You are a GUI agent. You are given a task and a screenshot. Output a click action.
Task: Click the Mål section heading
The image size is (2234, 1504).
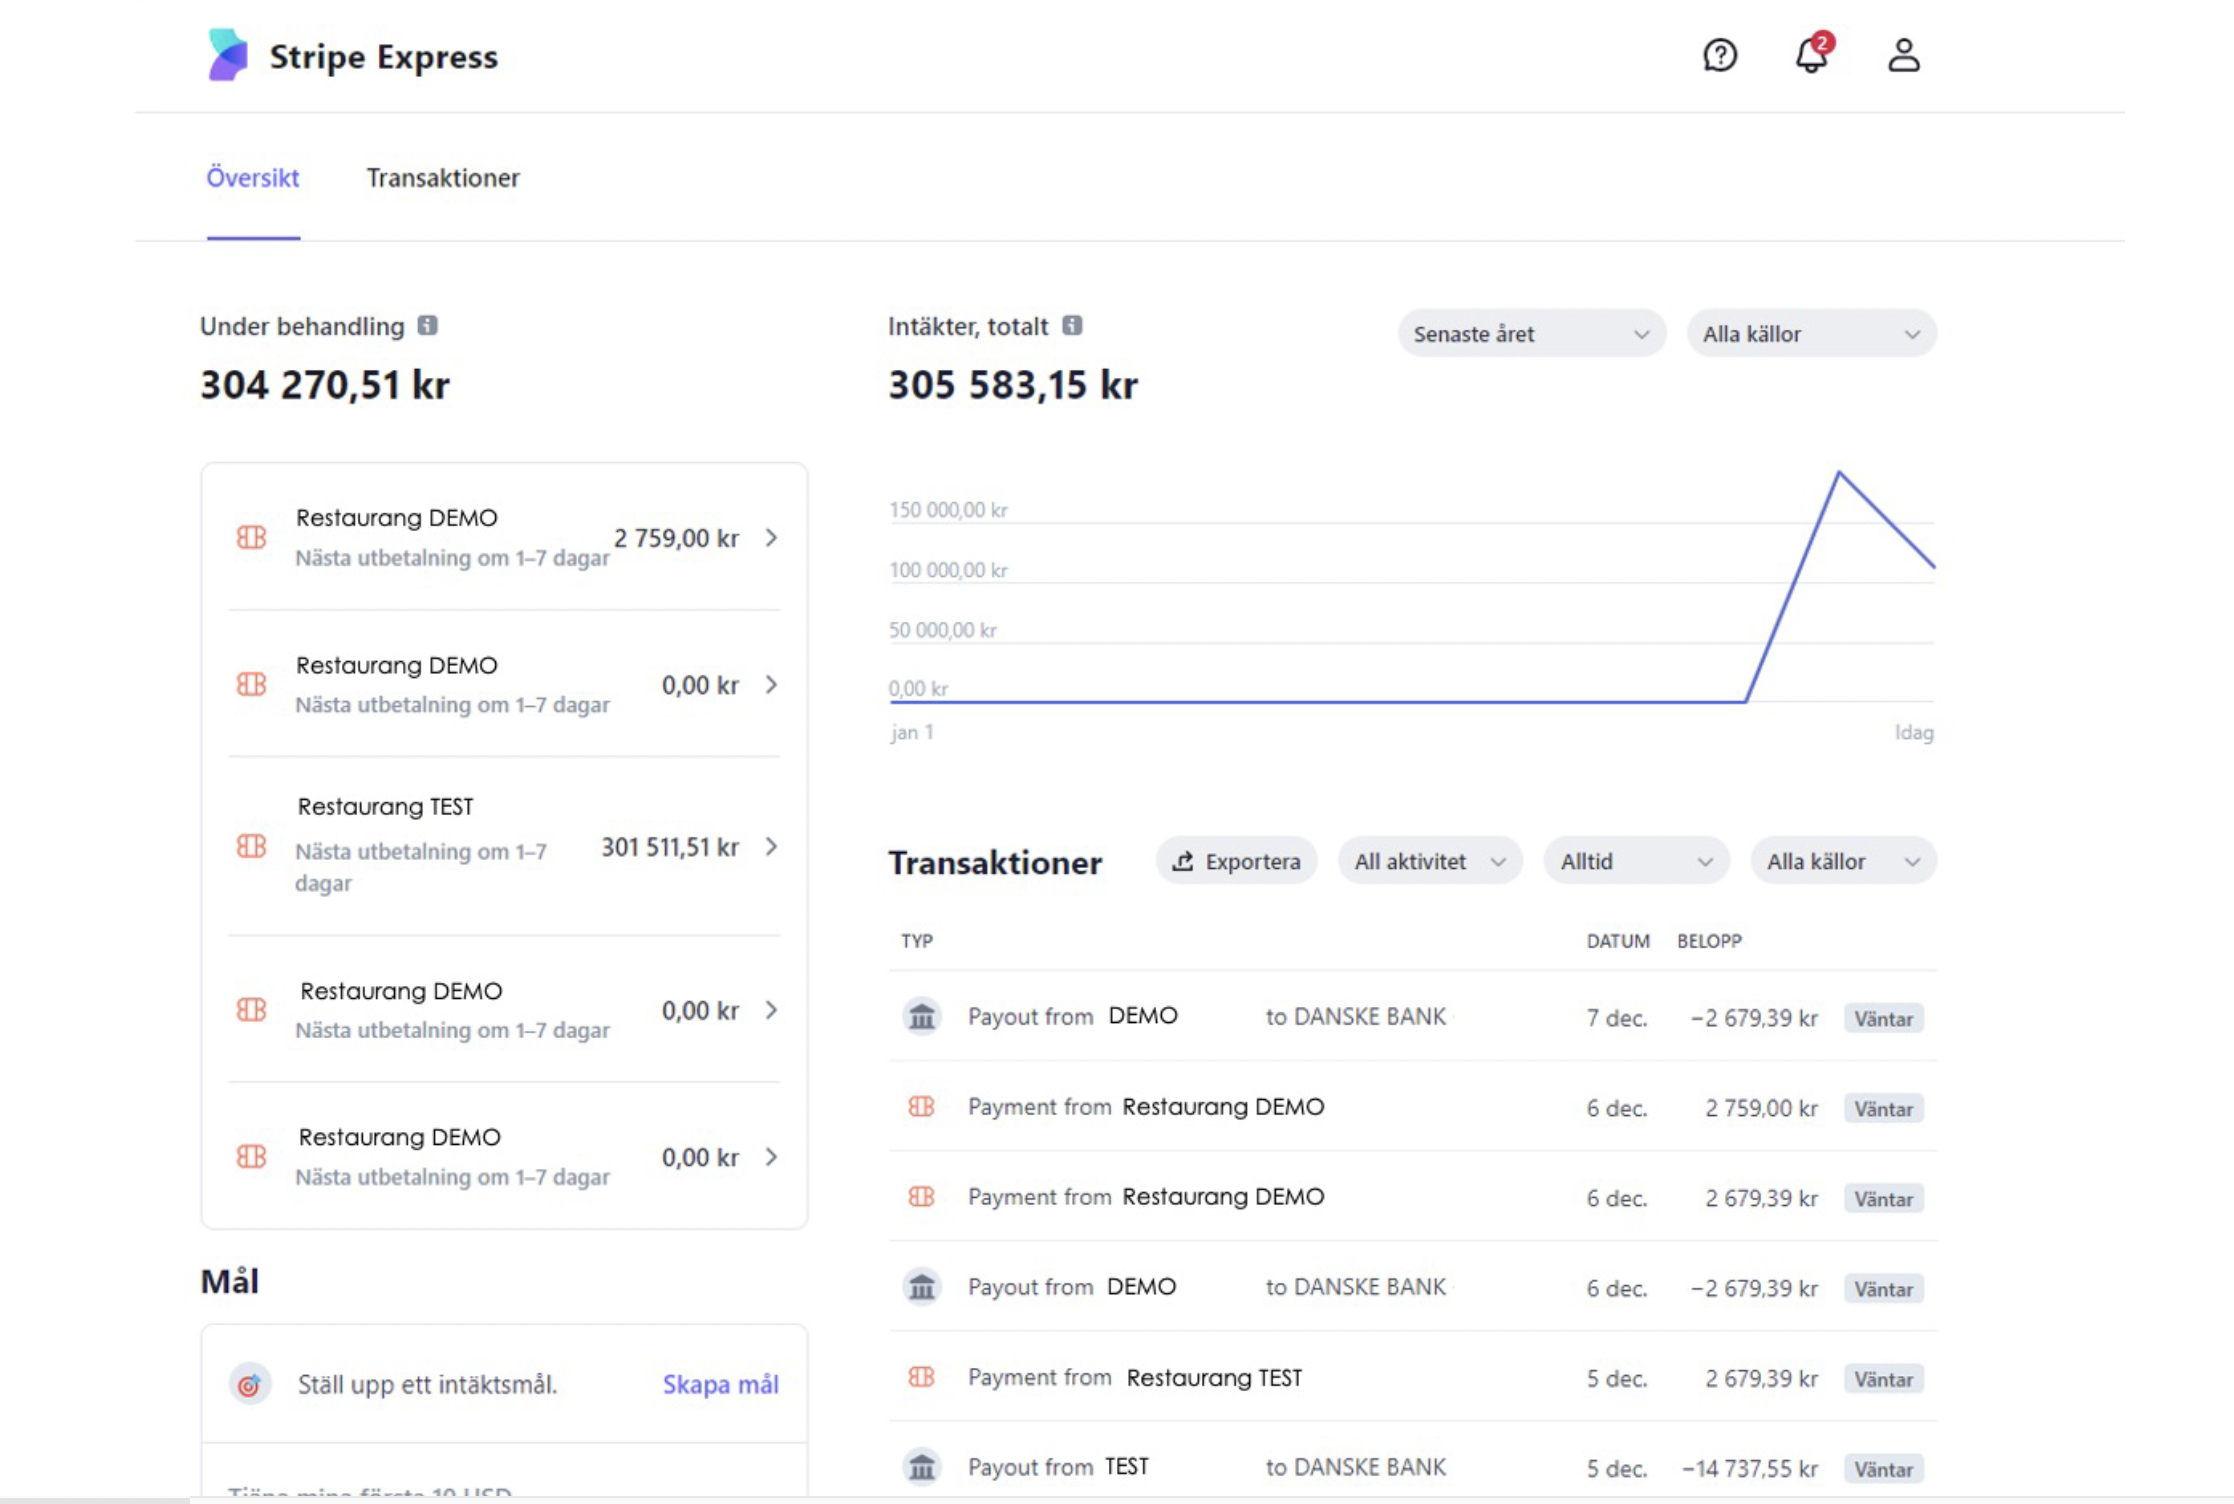coord(230,1281)
